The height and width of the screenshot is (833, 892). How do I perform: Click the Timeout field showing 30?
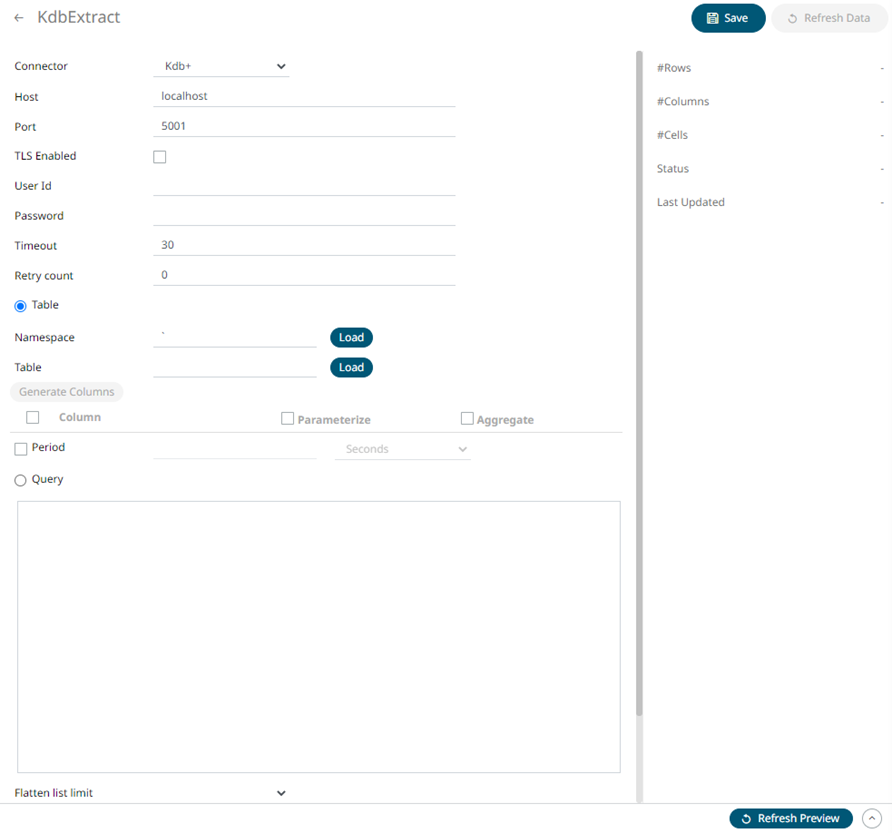[304, 245]
